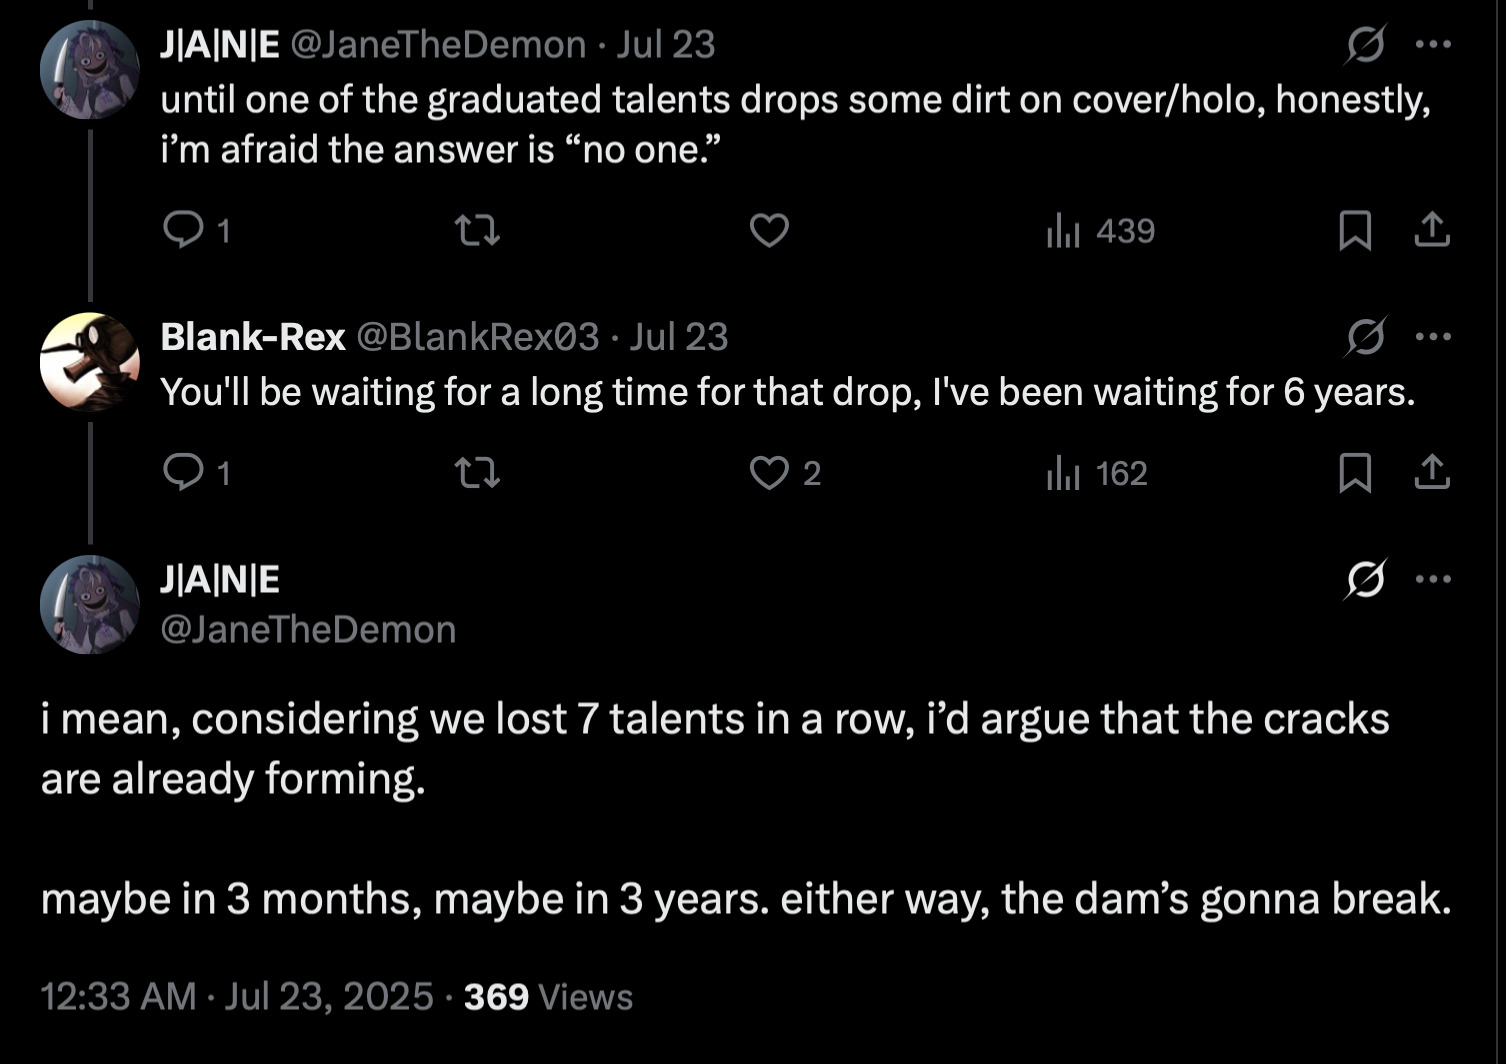Repost Blank-Rex's waiting 6 years tweet
Image resolution: width=1506 pixels, height=1064 pixels.
[x=477, y=472]
